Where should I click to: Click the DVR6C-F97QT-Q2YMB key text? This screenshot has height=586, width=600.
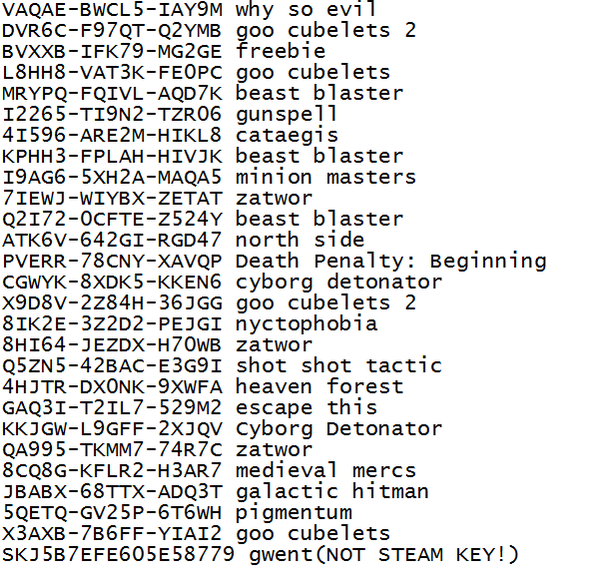pyautogui.click(x=112, y=30)
